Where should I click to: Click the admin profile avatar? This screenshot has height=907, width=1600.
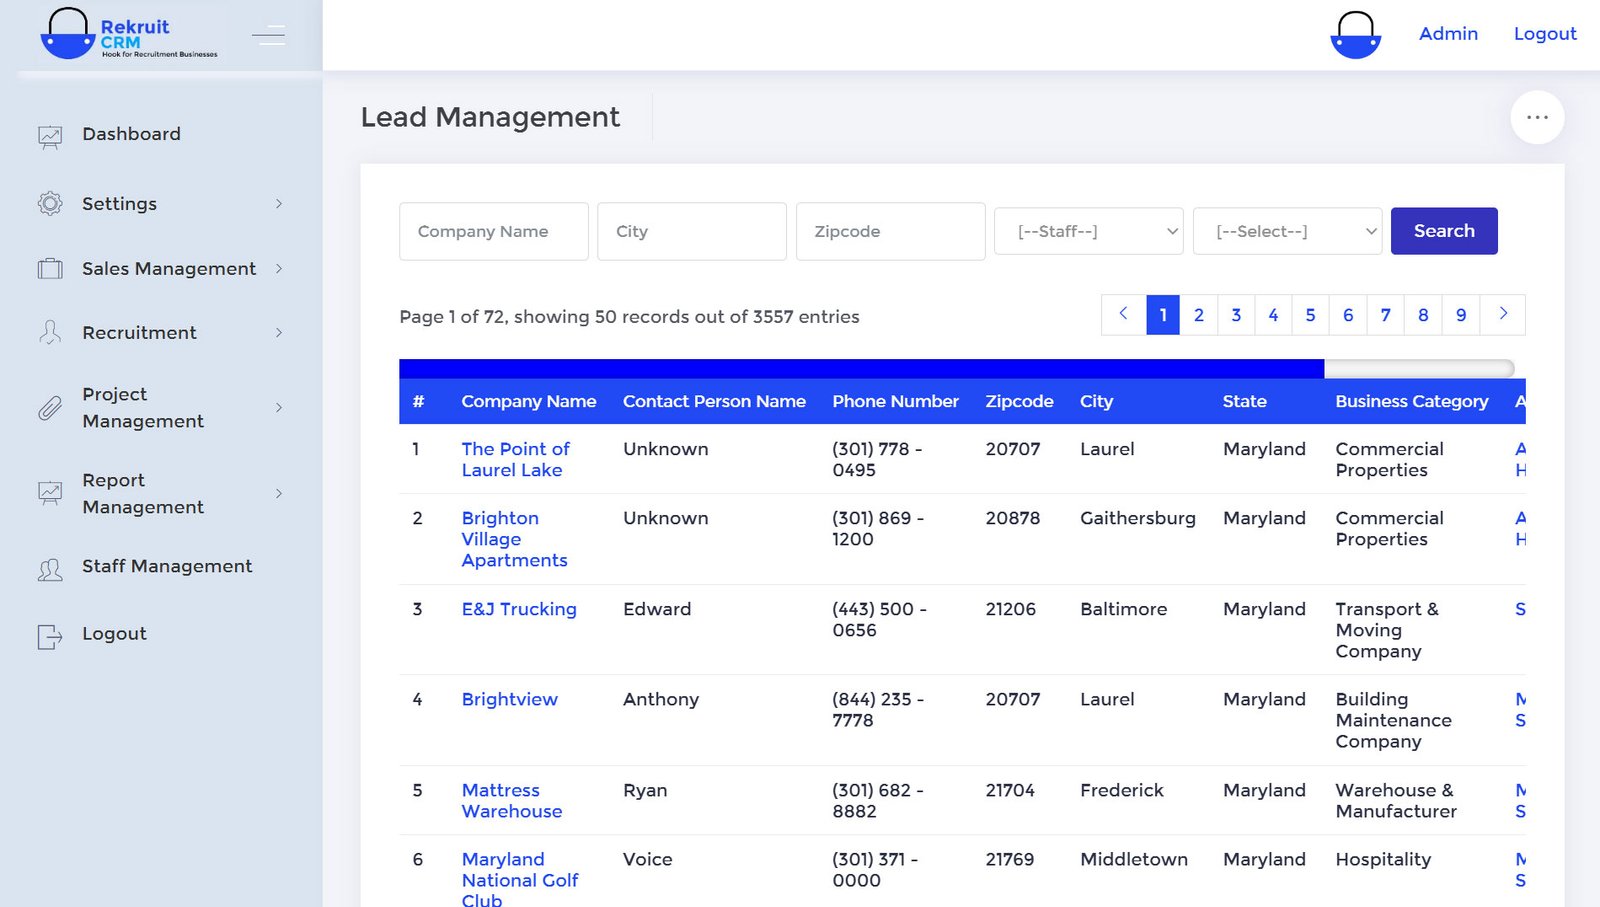pyautogui.click(x=1355, y=34)
